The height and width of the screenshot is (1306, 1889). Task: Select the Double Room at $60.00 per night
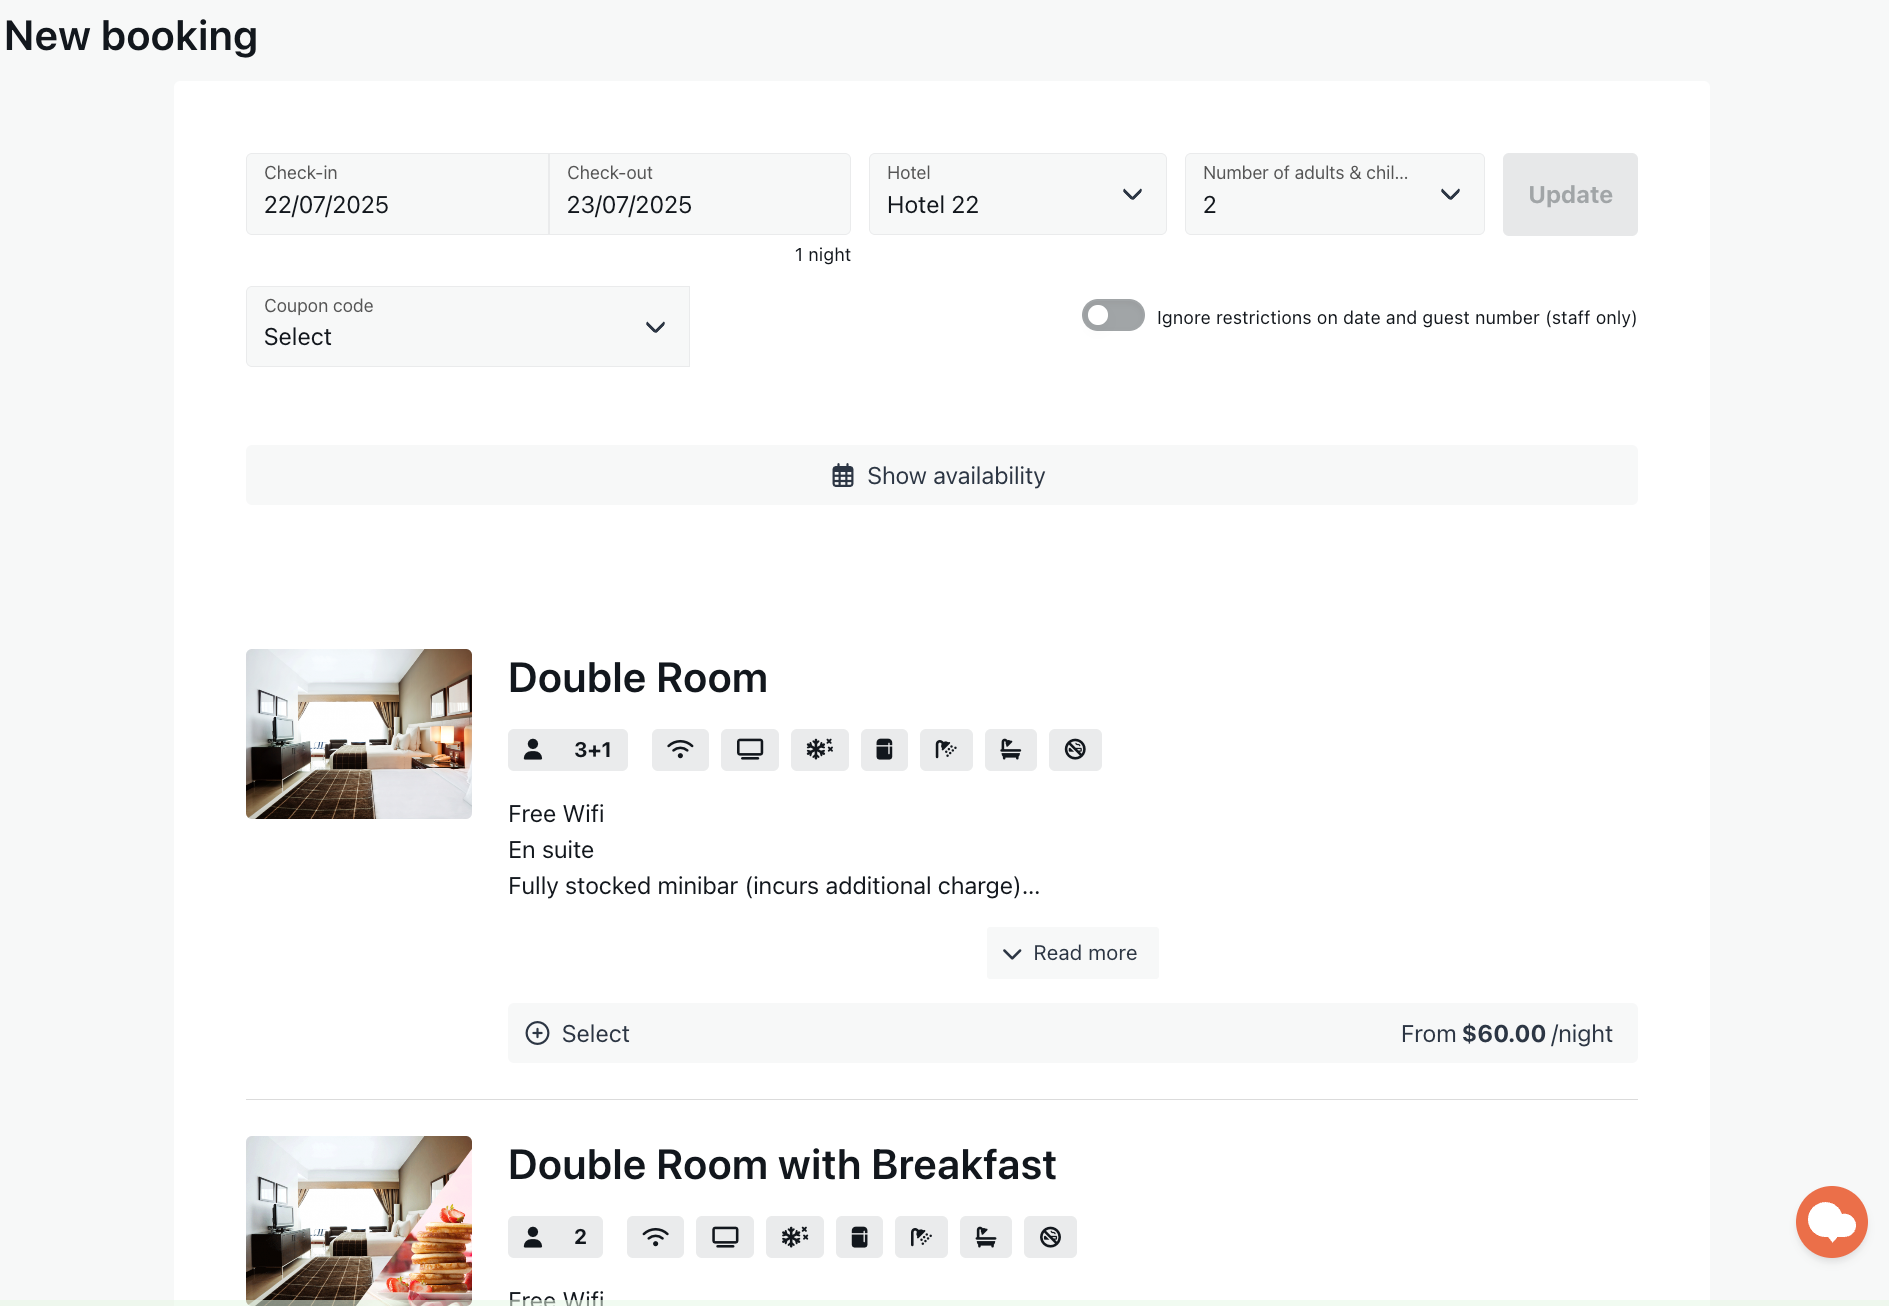(x=1073, y=1033)
